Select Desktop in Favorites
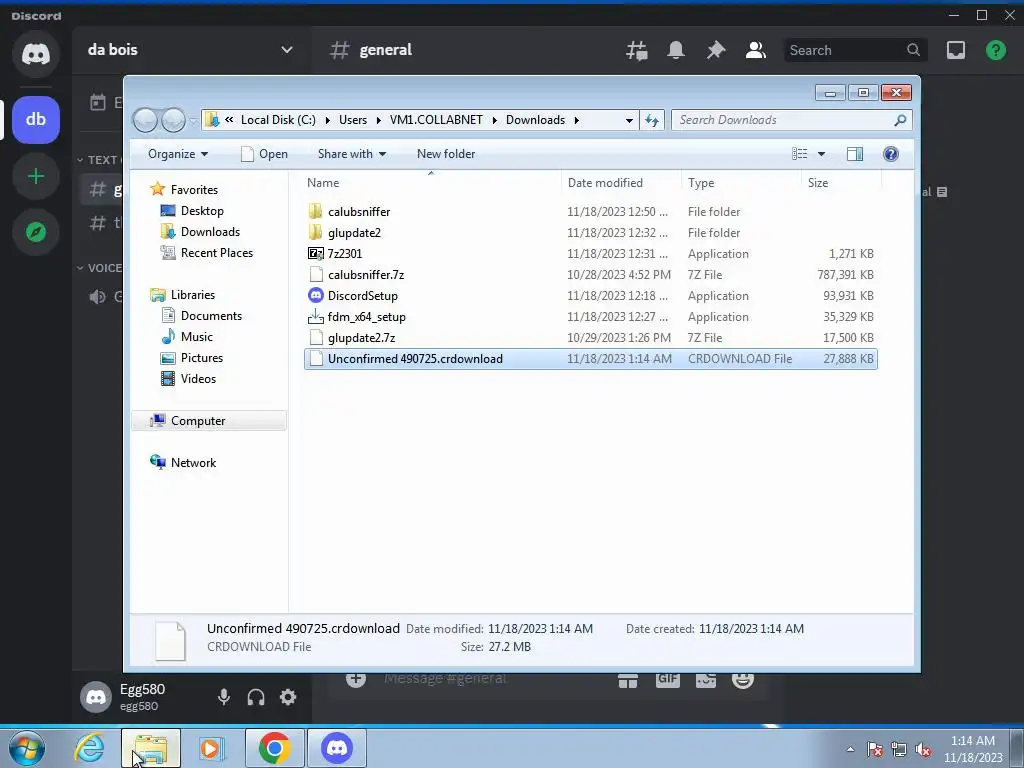1024x768 pixels. (x=202, y=211)
